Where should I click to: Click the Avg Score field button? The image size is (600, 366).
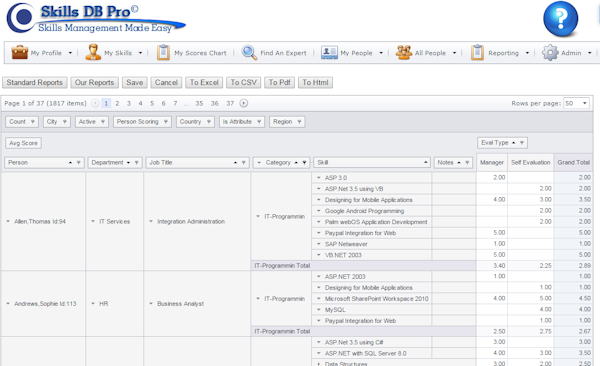[x=23, y=143]
